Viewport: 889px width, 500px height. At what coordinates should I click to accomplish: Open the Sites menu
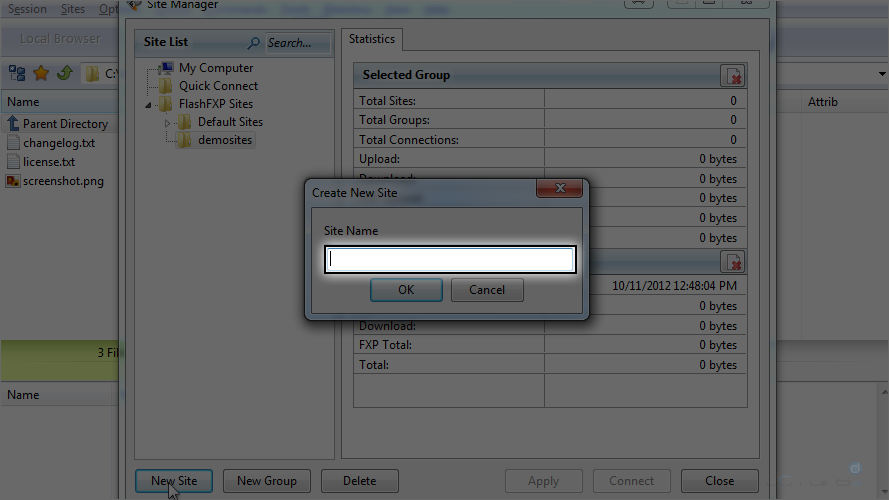point(73,9)
